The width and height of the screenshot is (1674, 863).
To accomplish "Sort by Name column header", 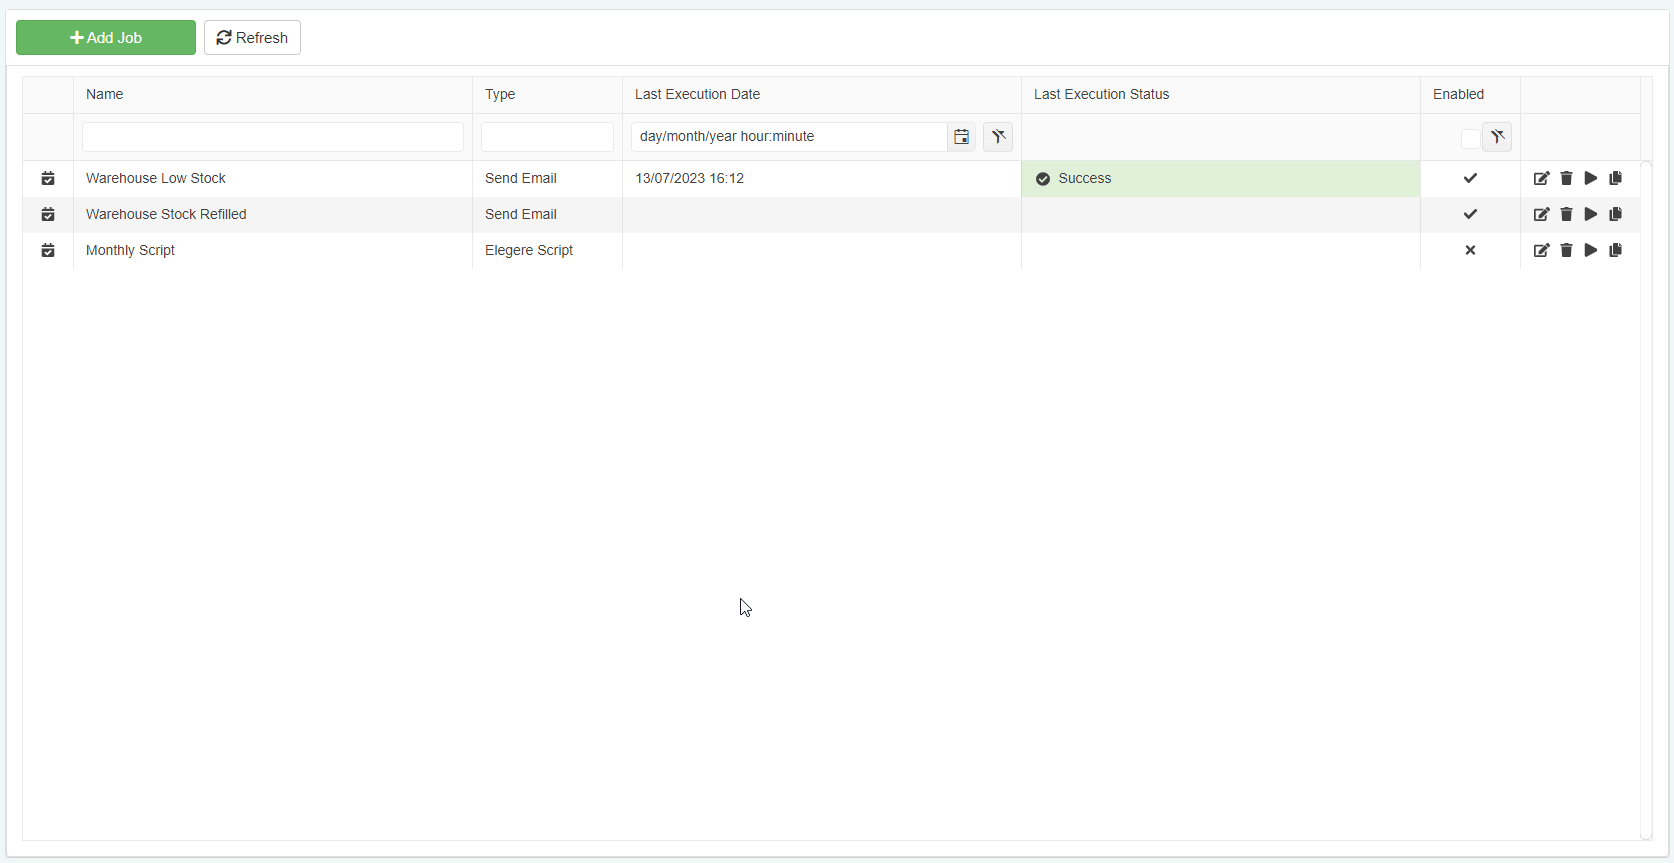I will (105, 95).
